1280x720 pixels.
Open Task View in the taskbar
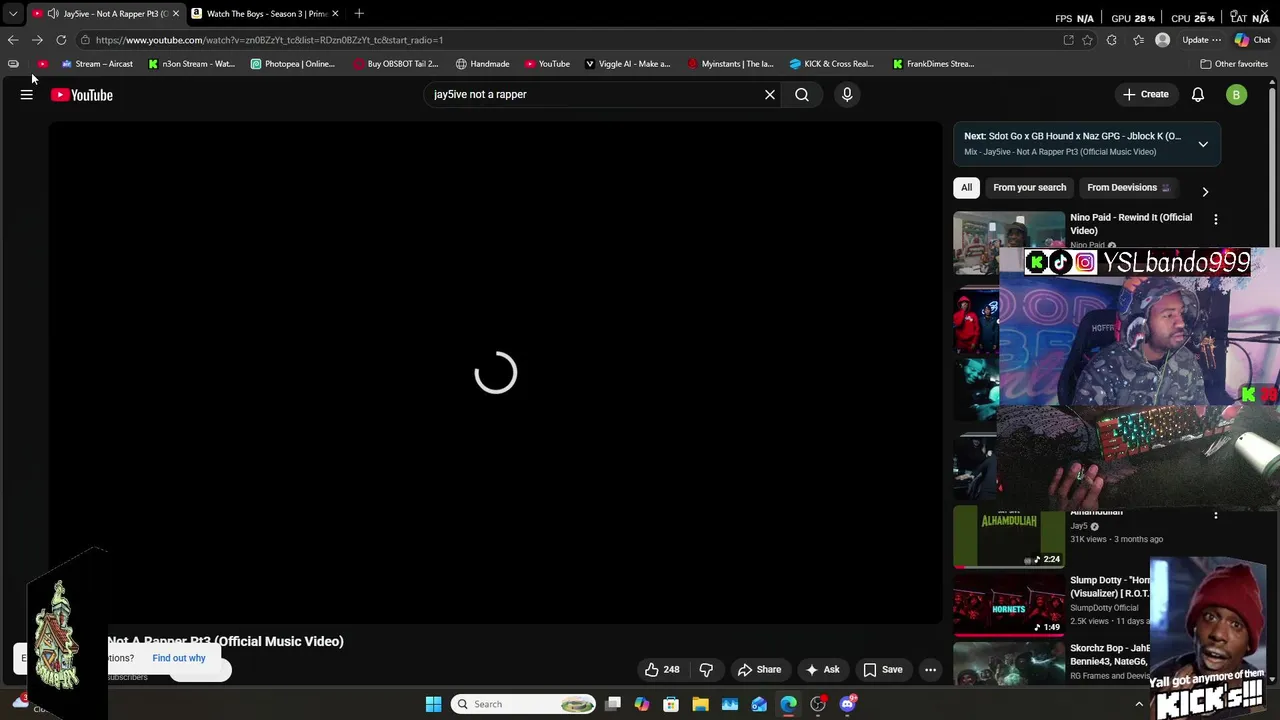pyautogui.click(x=613, y=704)
